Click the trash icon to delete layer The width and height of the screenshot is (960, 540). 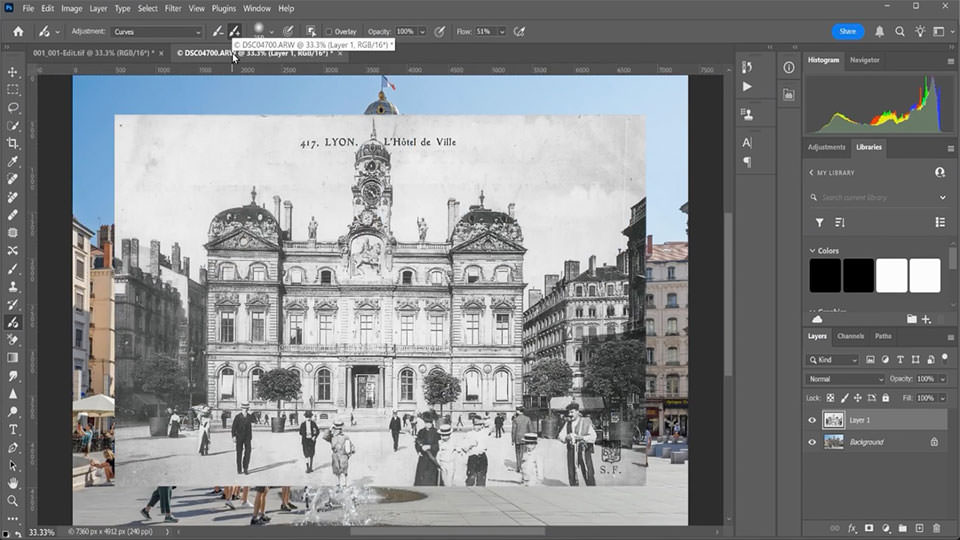tap(936, 528)
